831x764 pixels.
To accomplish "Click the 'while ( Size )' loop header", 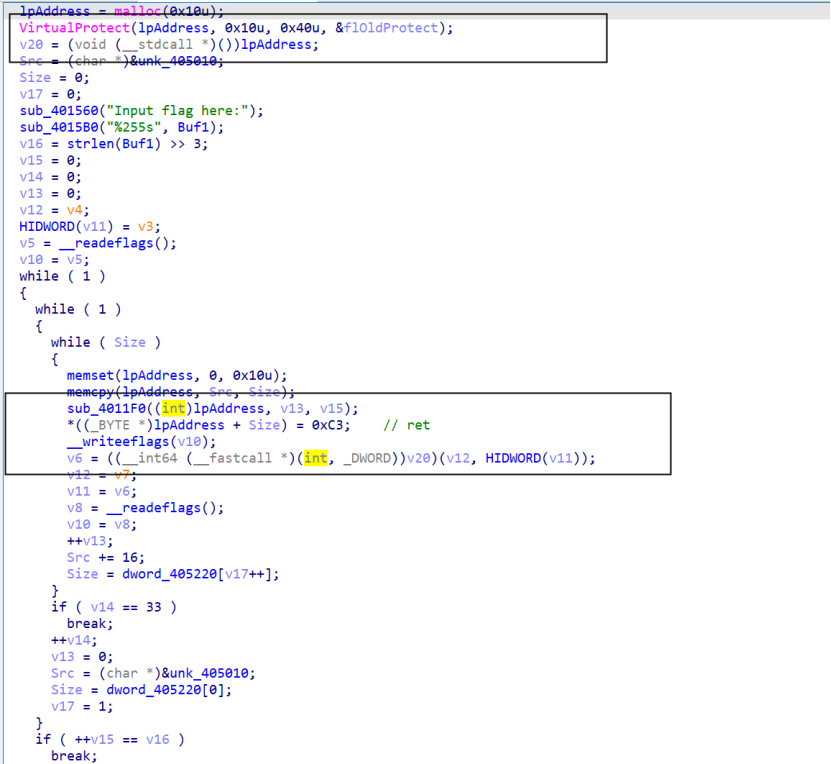I will coord(105,342).
